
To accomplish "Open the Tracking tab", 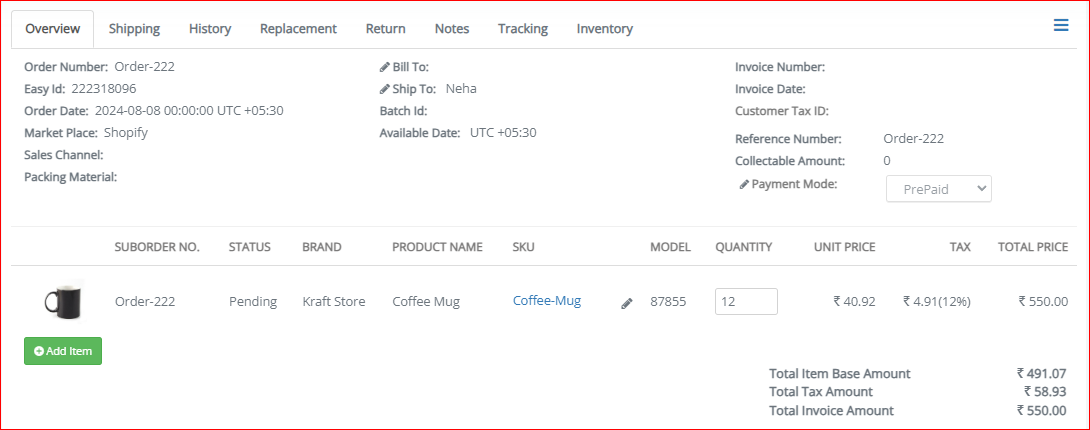I will (523, 29).
